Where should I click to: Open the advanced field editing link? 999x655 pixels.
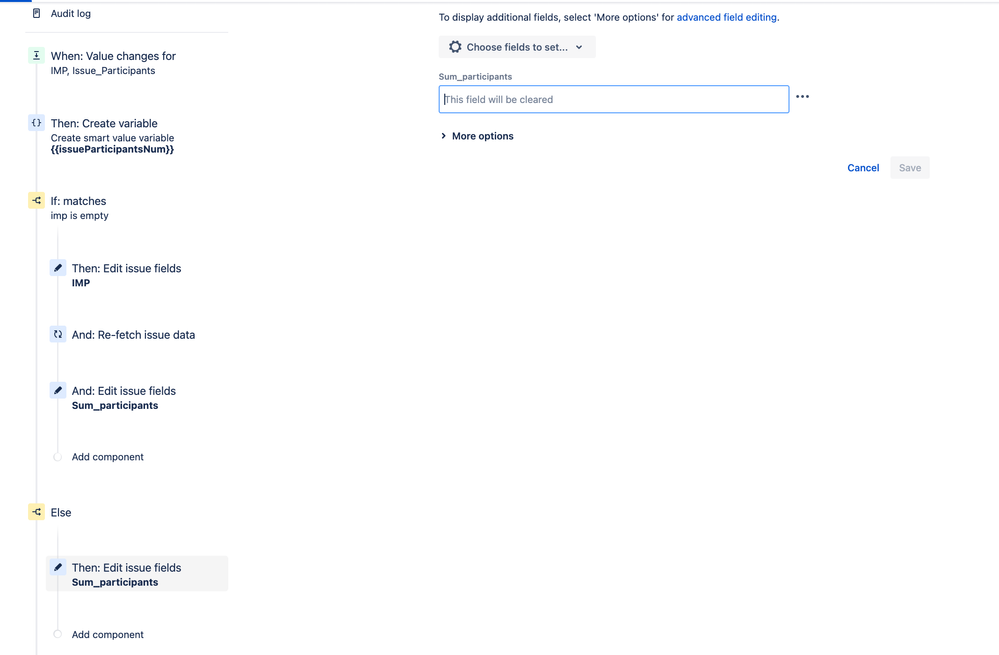click(727, 18)
